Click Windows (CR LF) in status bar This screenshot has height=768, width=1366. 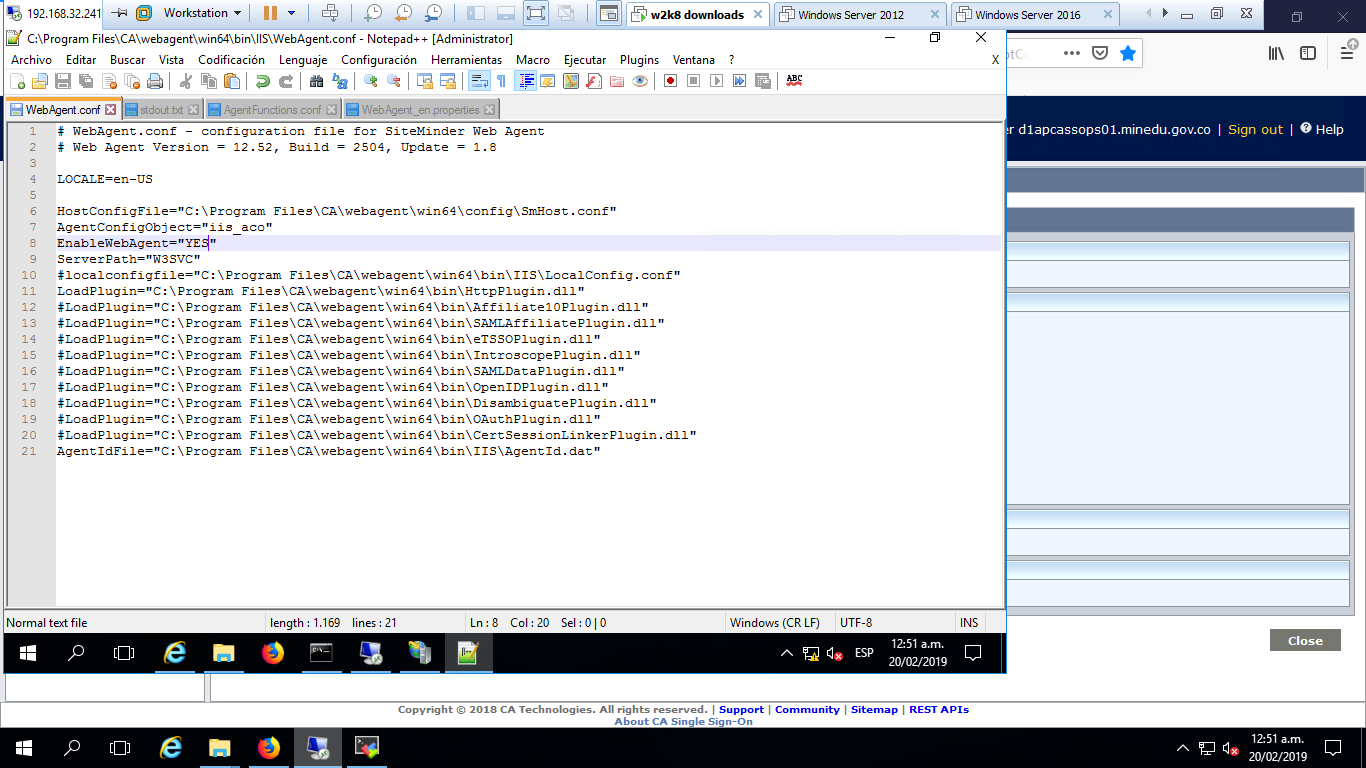tap(775, 622)
